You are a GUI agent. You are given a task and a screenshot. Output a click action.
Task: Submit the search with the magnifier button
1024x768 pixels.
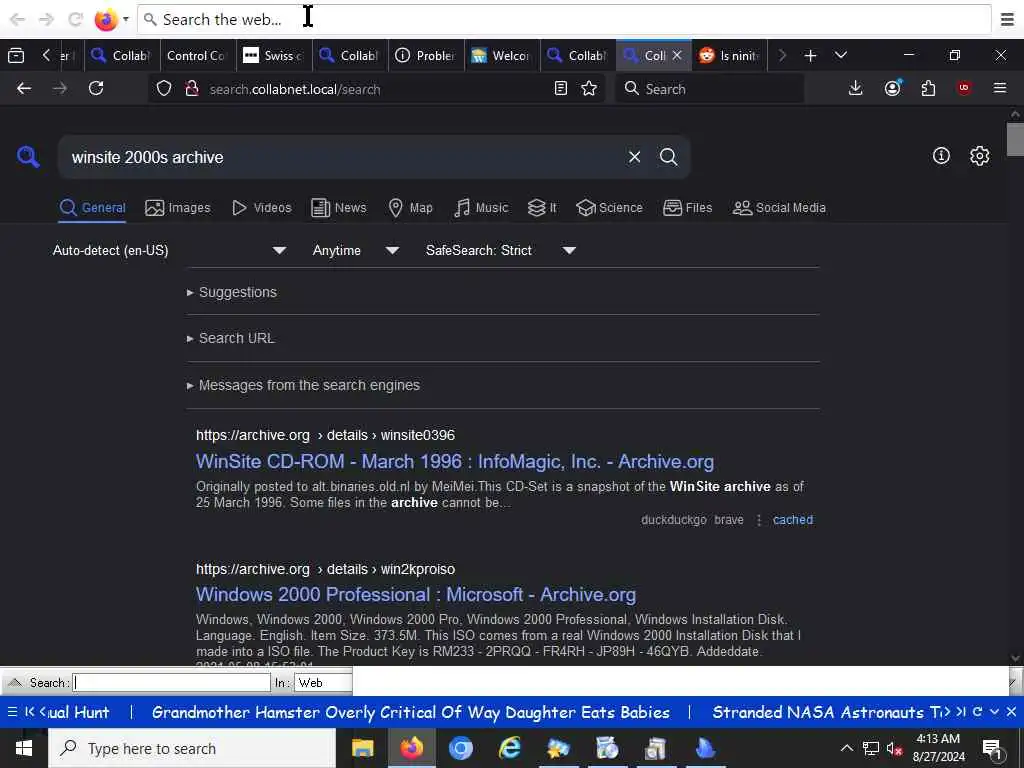668,157
